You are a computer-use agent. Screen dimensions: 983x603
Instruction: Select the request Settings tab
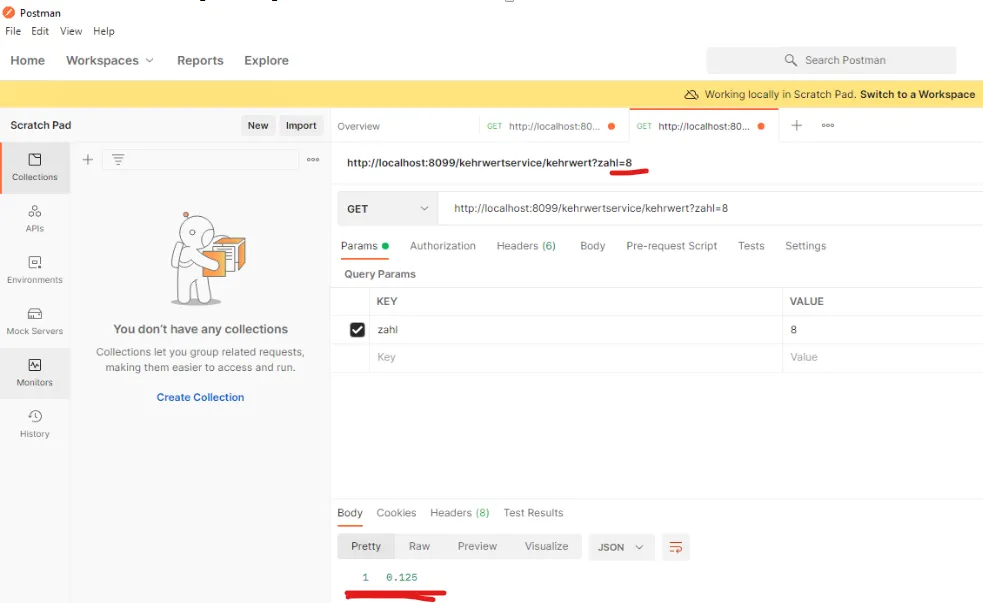coord(806,246)
